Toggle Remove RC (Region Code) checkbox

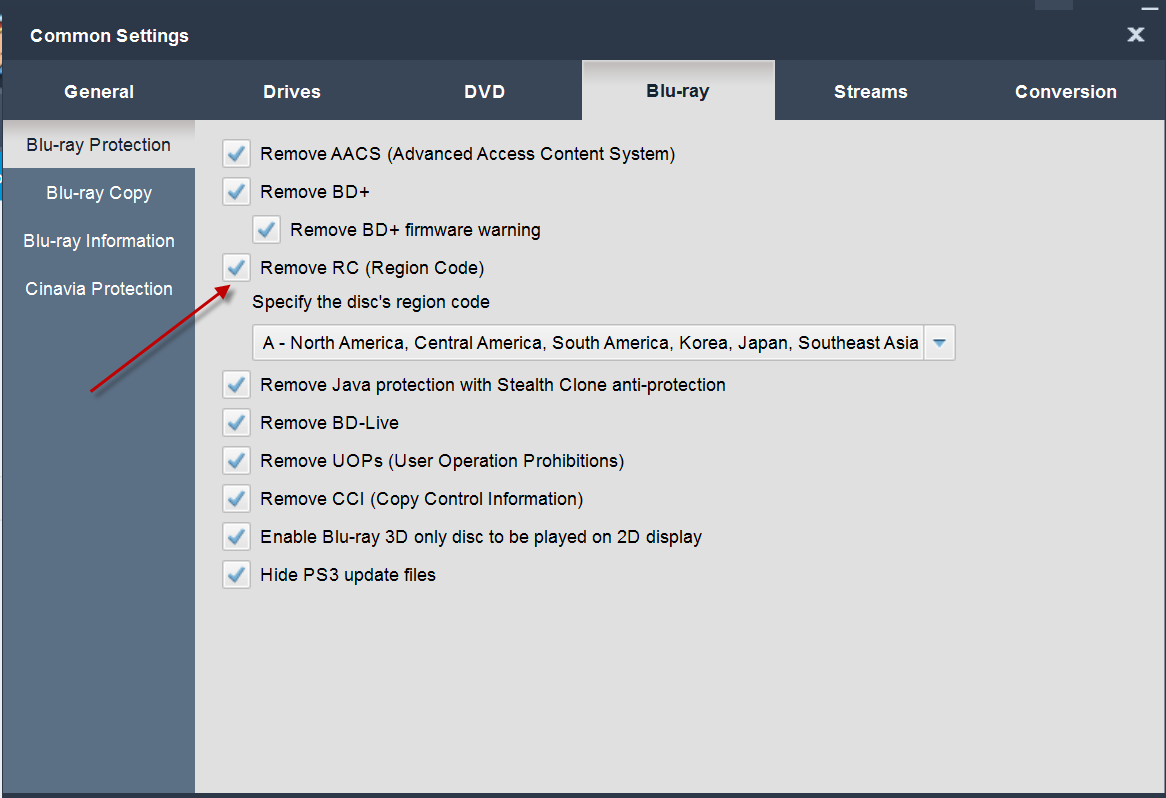pos(237,268)
